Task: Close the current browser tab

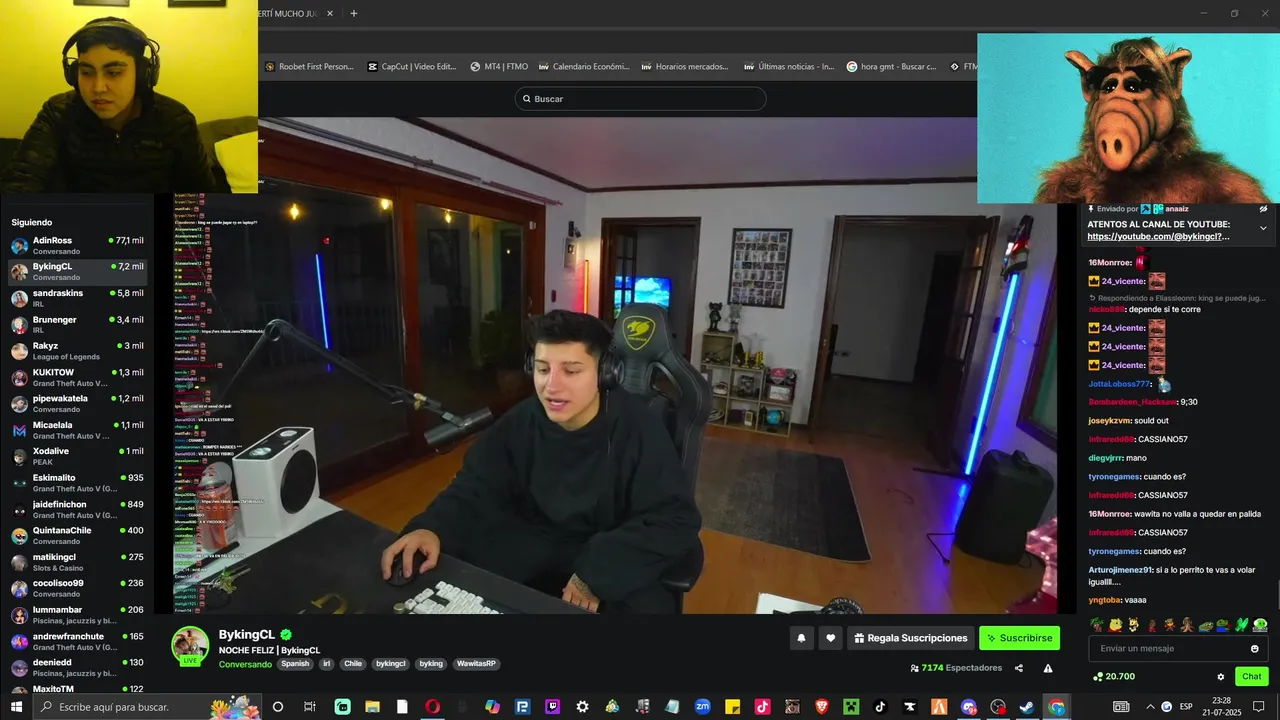Action: (330, 13)
